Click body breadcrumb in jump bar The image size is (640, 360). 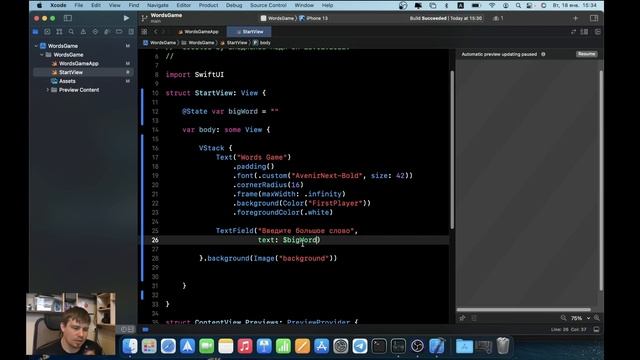(262, 42)
